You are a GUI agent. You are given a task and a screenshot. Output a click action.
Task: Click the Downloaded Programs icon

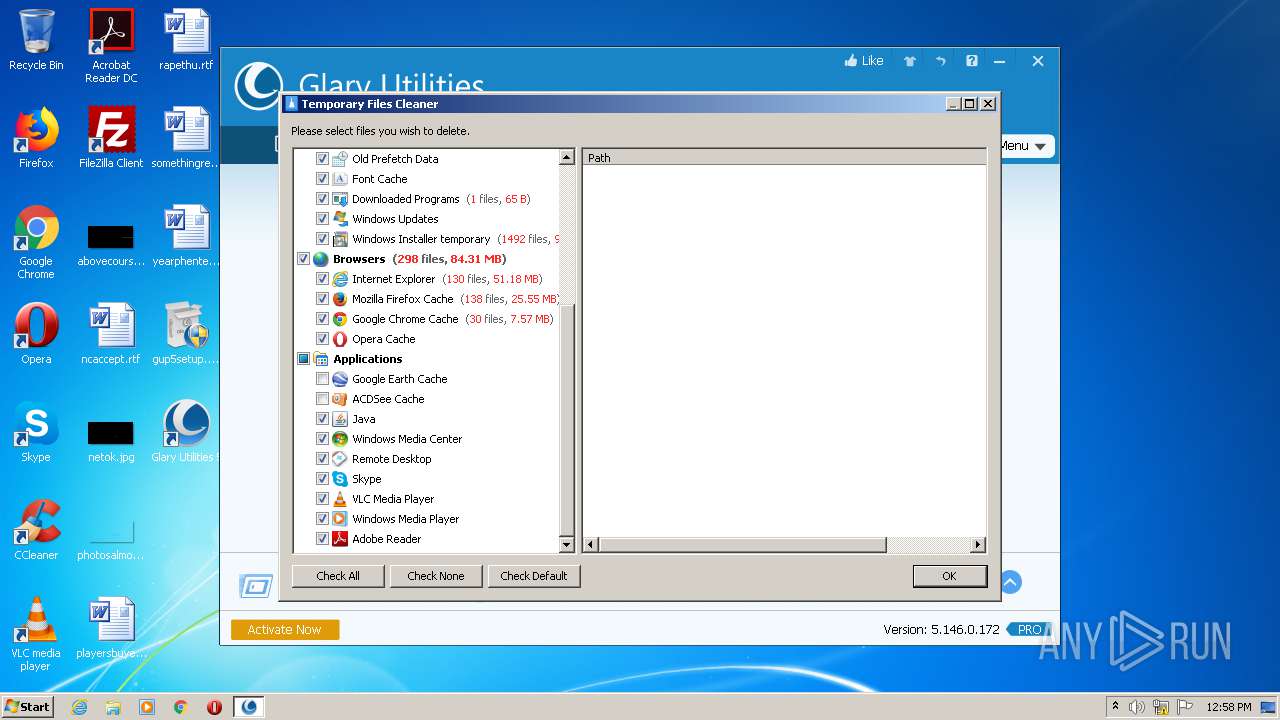pos(340,199)
